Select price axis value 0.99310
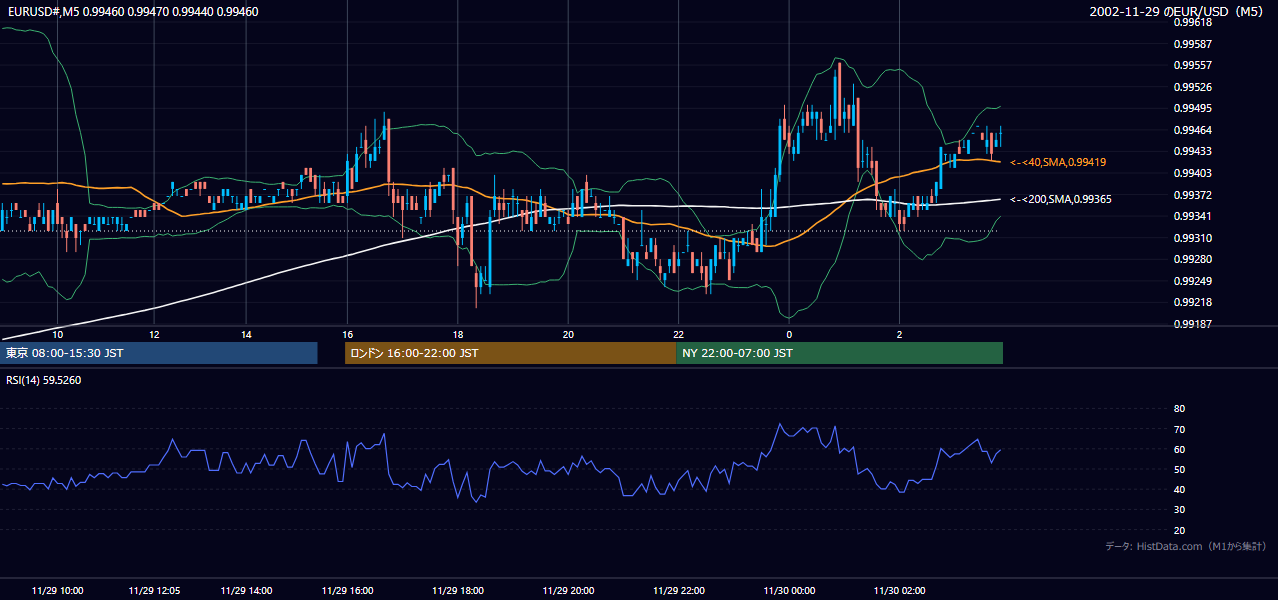Screen dimensions: 1278x600 click(x=1192, y=238)
